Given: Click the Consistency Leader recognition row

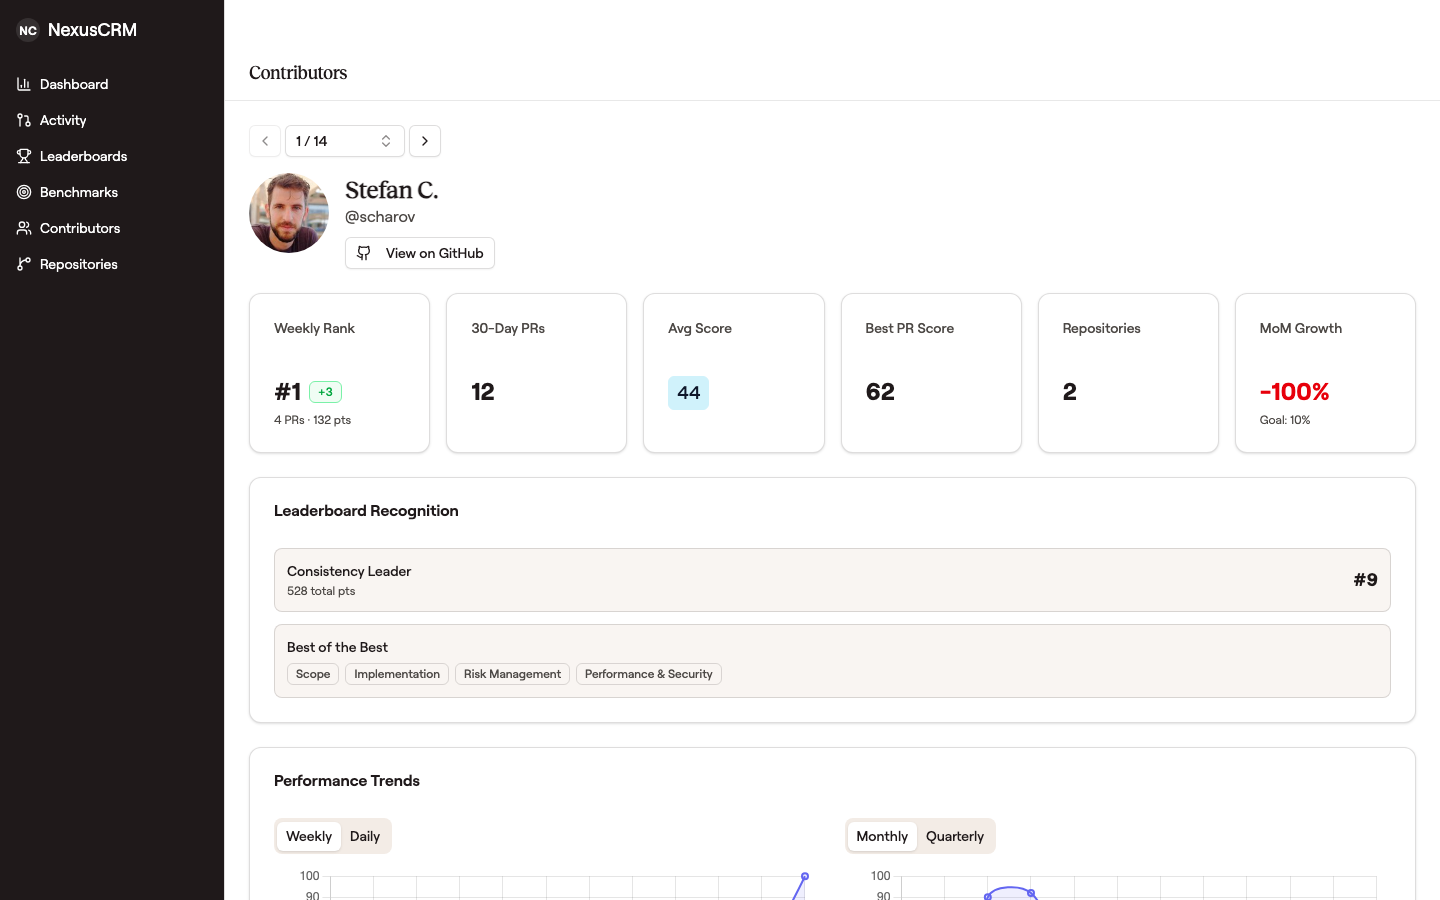Looking at the screenshot, I should point(832,580).
